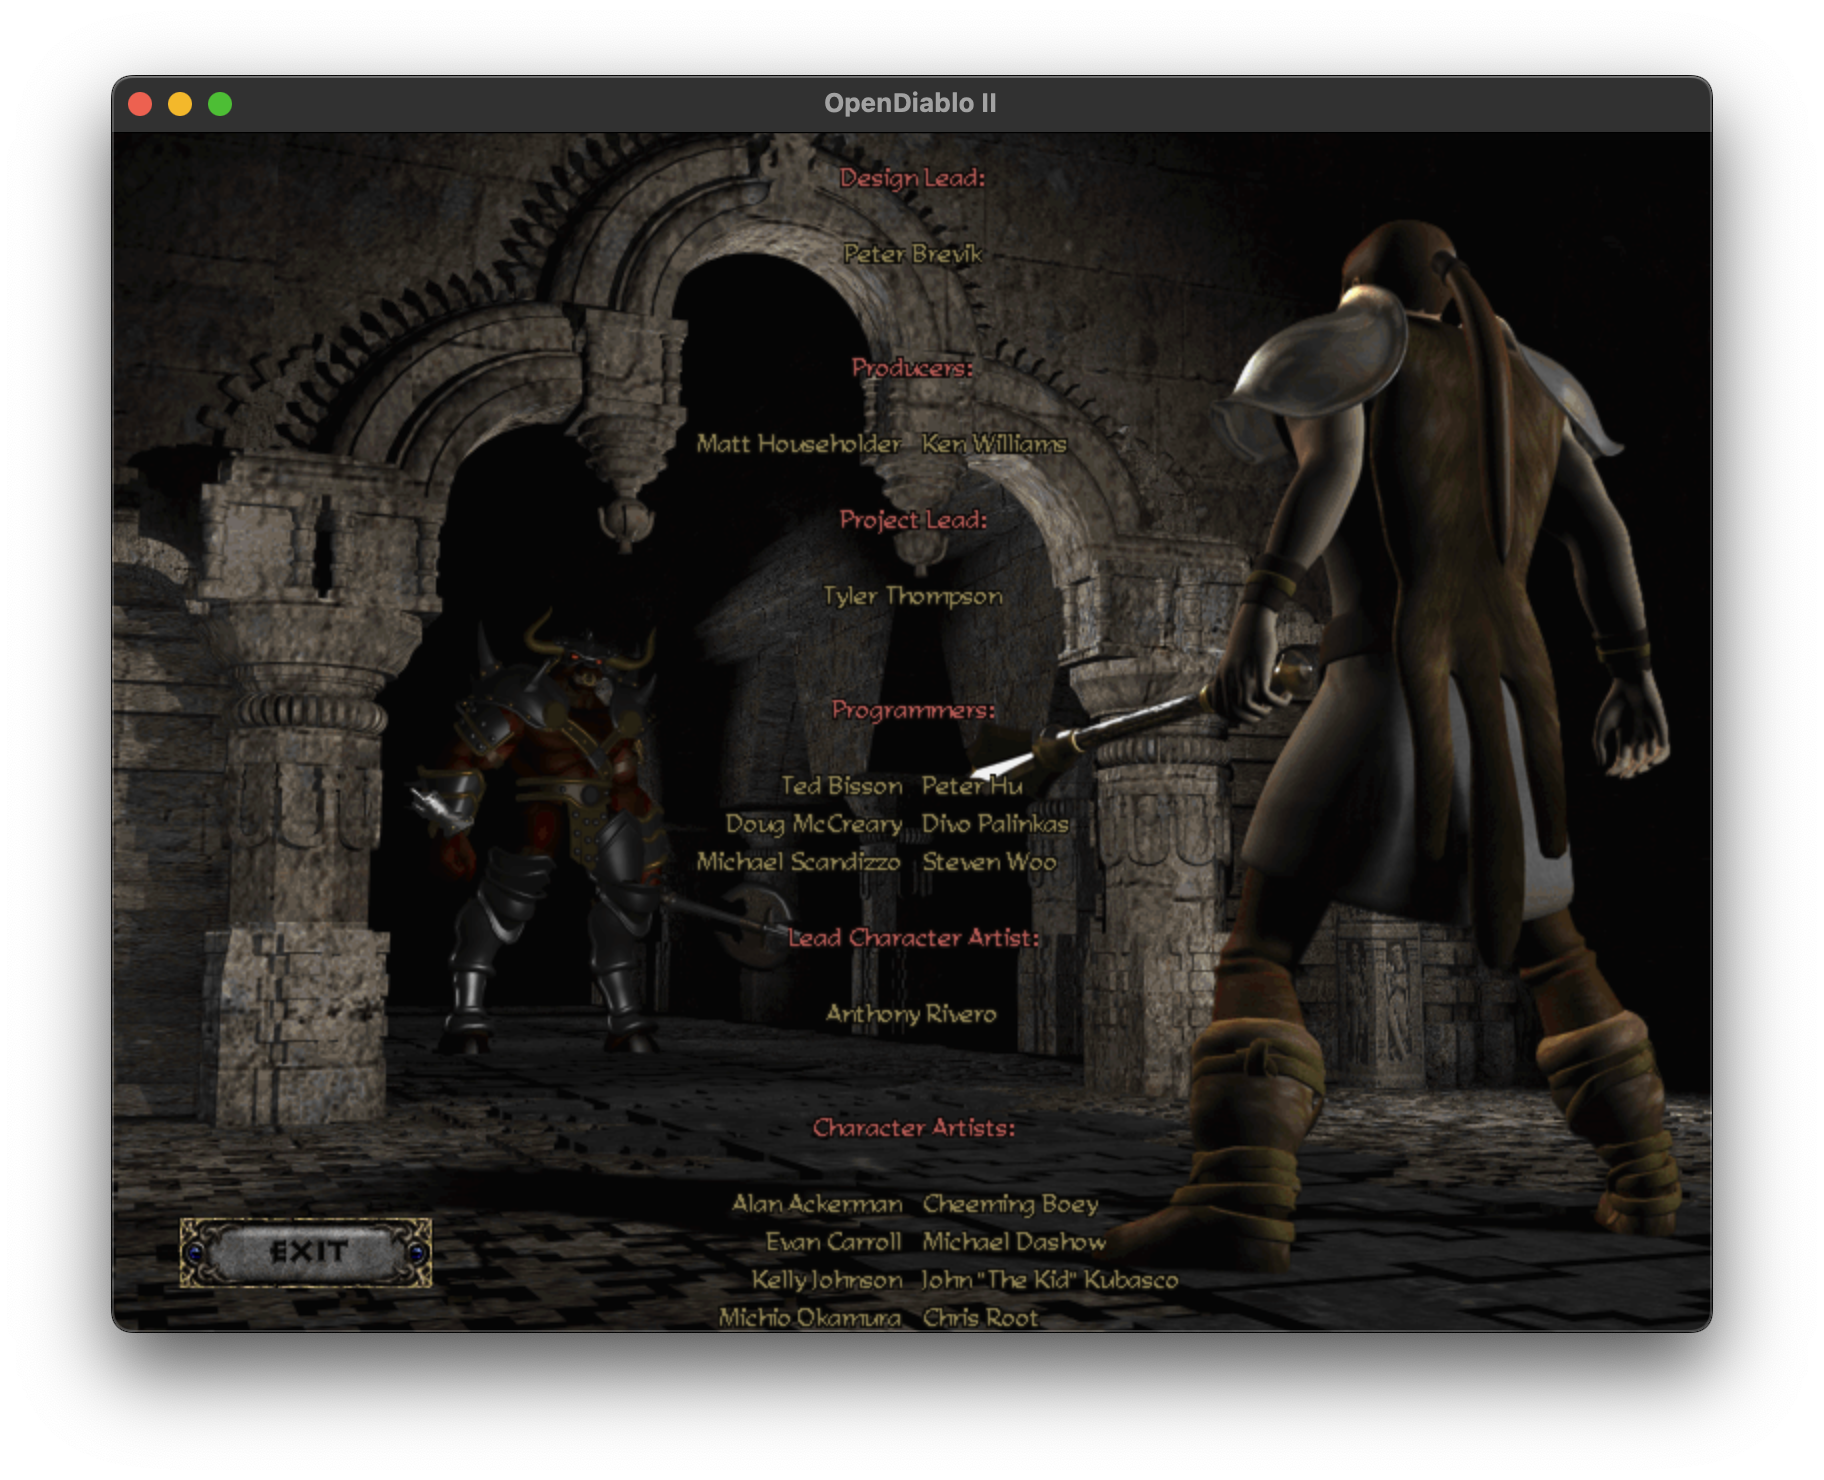
Task: Click the name 'Ken Williams'
Action: pyautogui.click(x=994, y=444)
